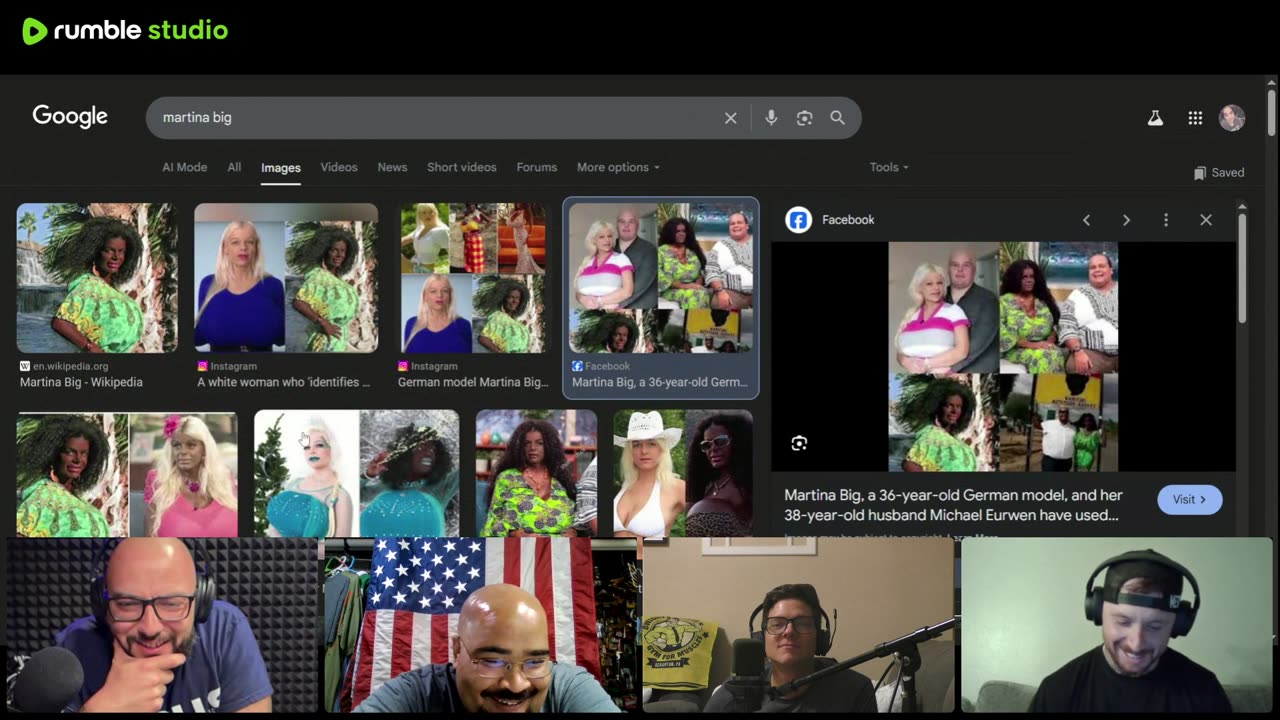The height and width of the screenshot is (720, 1280).
Task: Open 'A white woman who identifies' Instagram link
Action: 284,382
